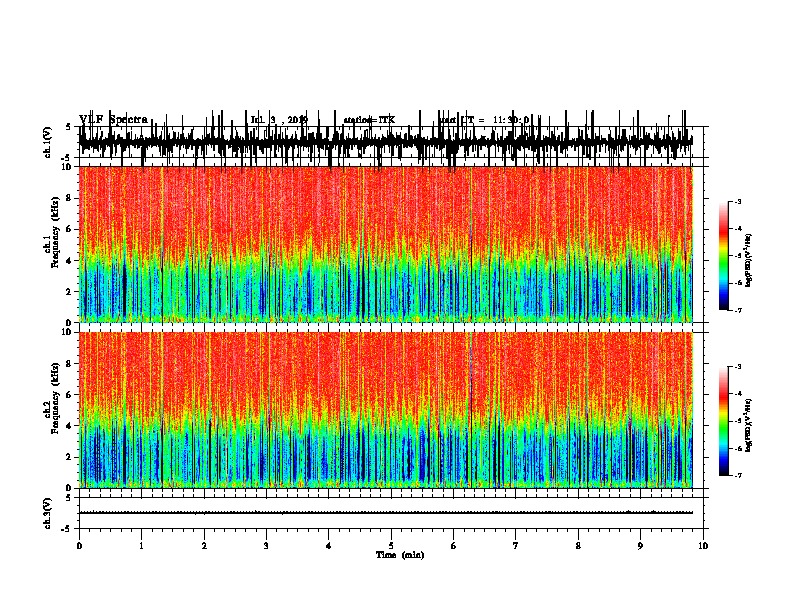Click the ch.1 spectrogram color scale bar
792x612 pixels.
click(724, 256)
